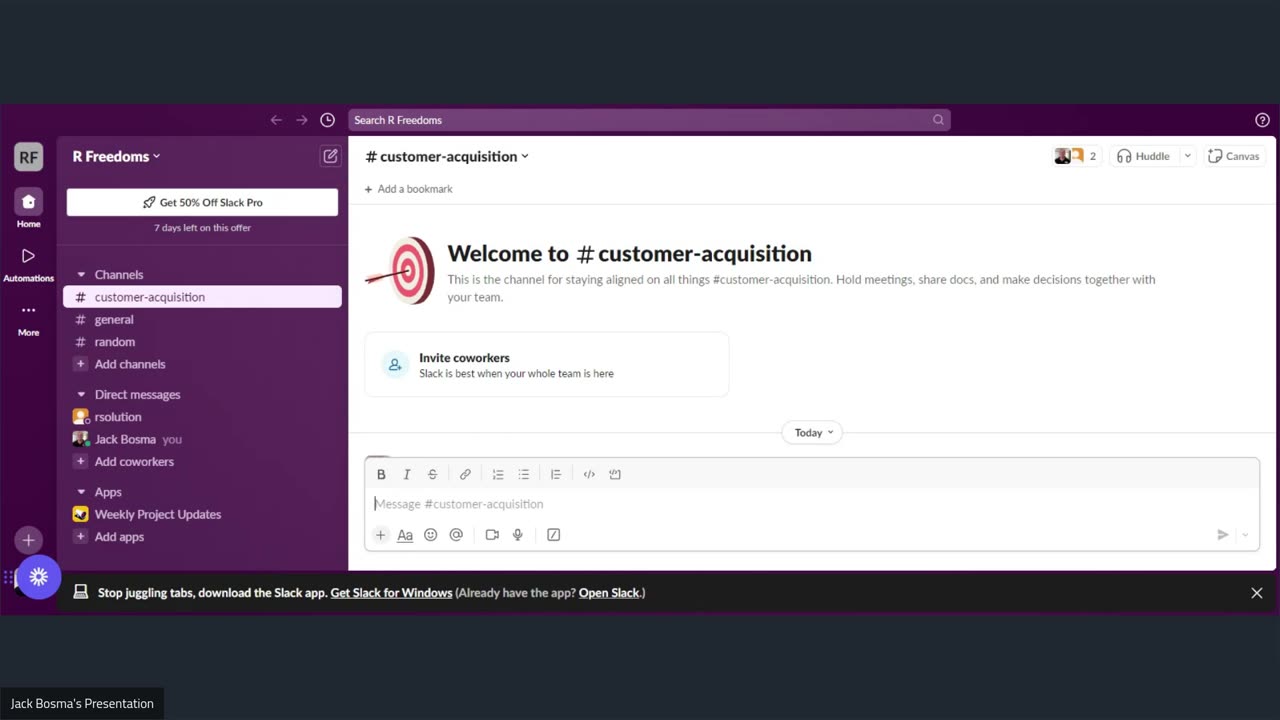Toggle bold formatting
The width and height of the screenshot is (1280, 720).
point(381,474)
